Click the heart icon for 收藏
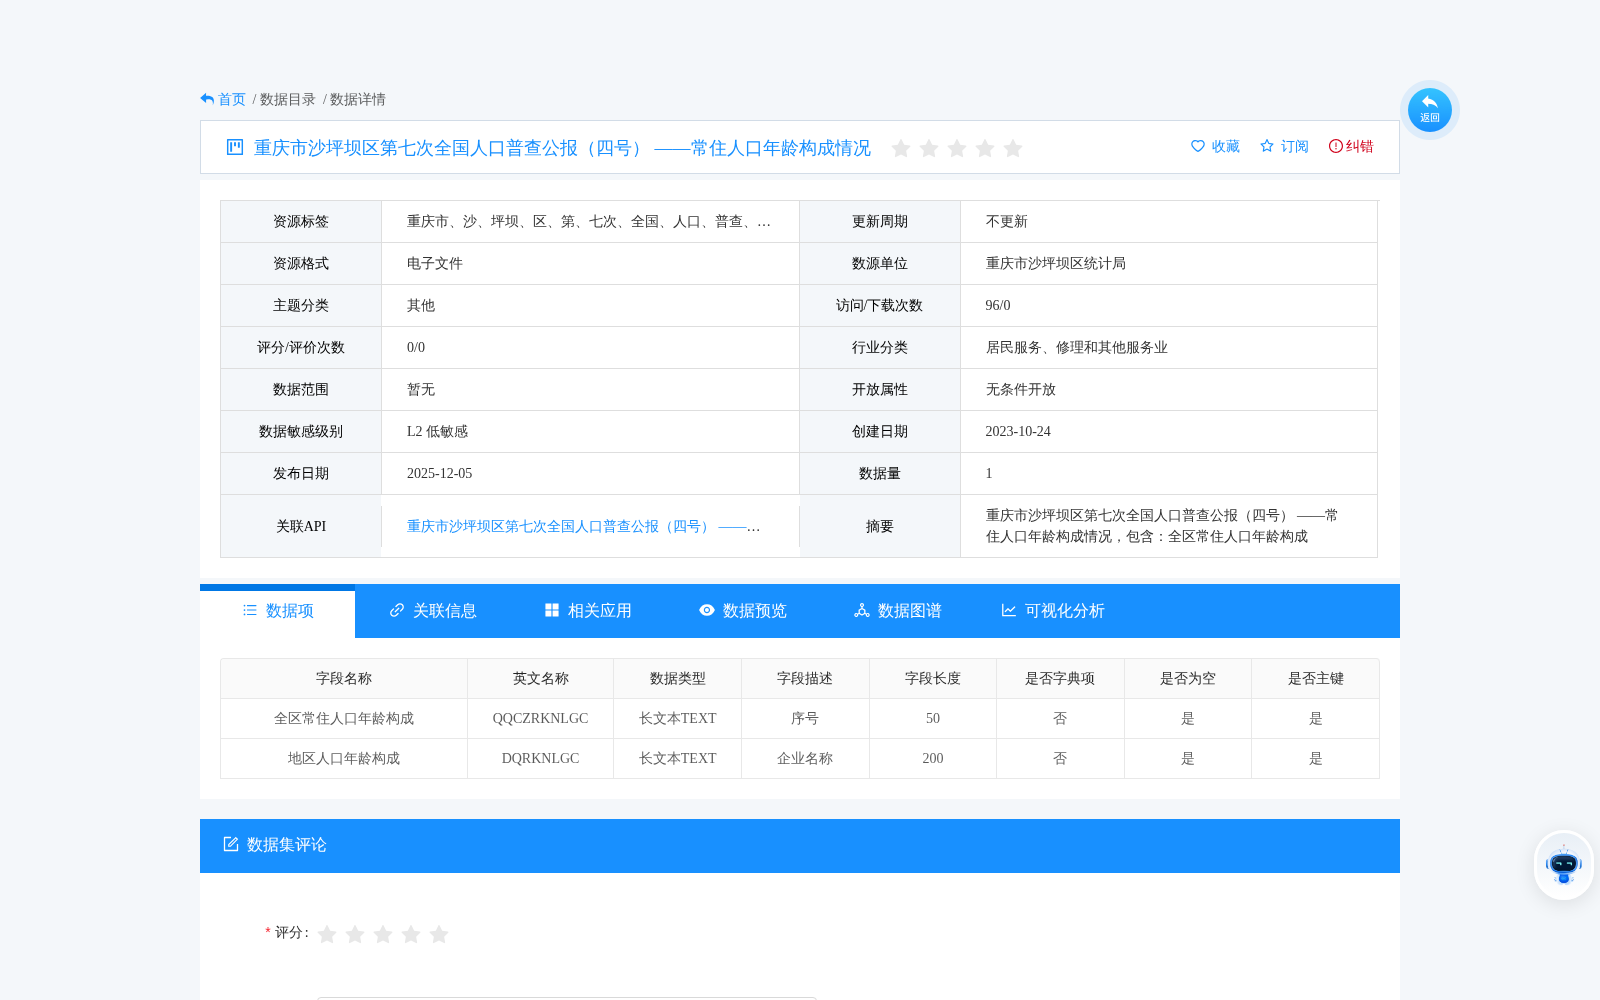1600x1000 pixels. (x=1198, y=146)
